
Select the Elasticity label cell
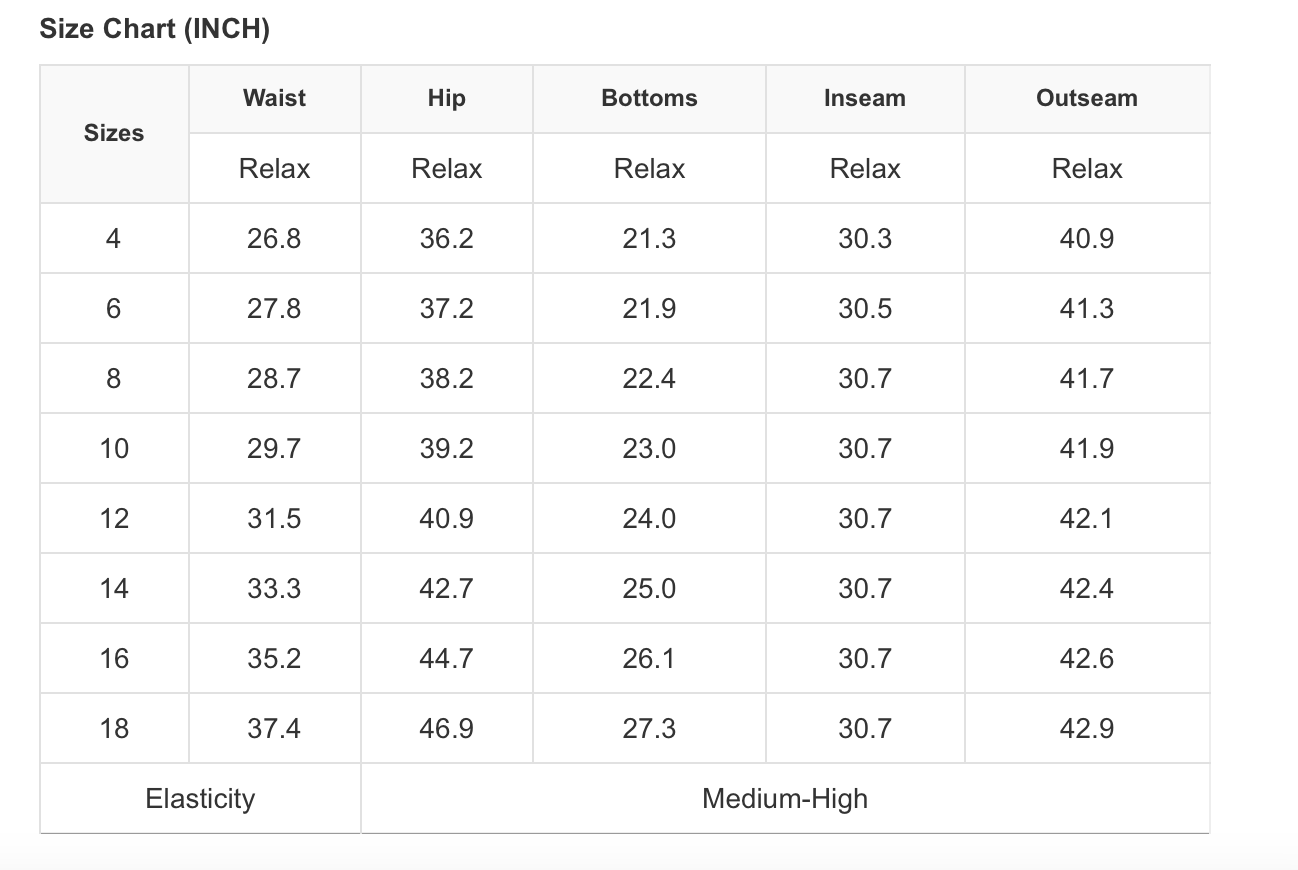pyautogui.click(x=200, y=798)
